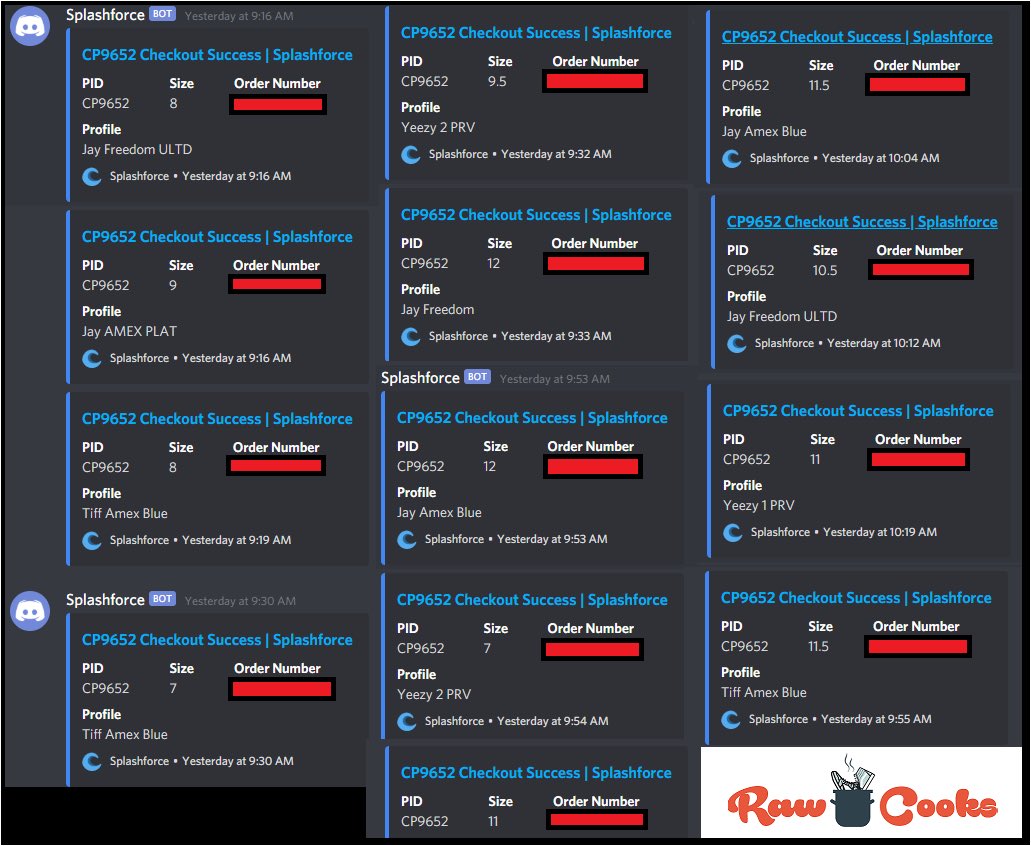The height and width of the screenshot is (846, 1031).
Task: Click the 'Yeezy 1 PRV' profile text
Action: 759,505
